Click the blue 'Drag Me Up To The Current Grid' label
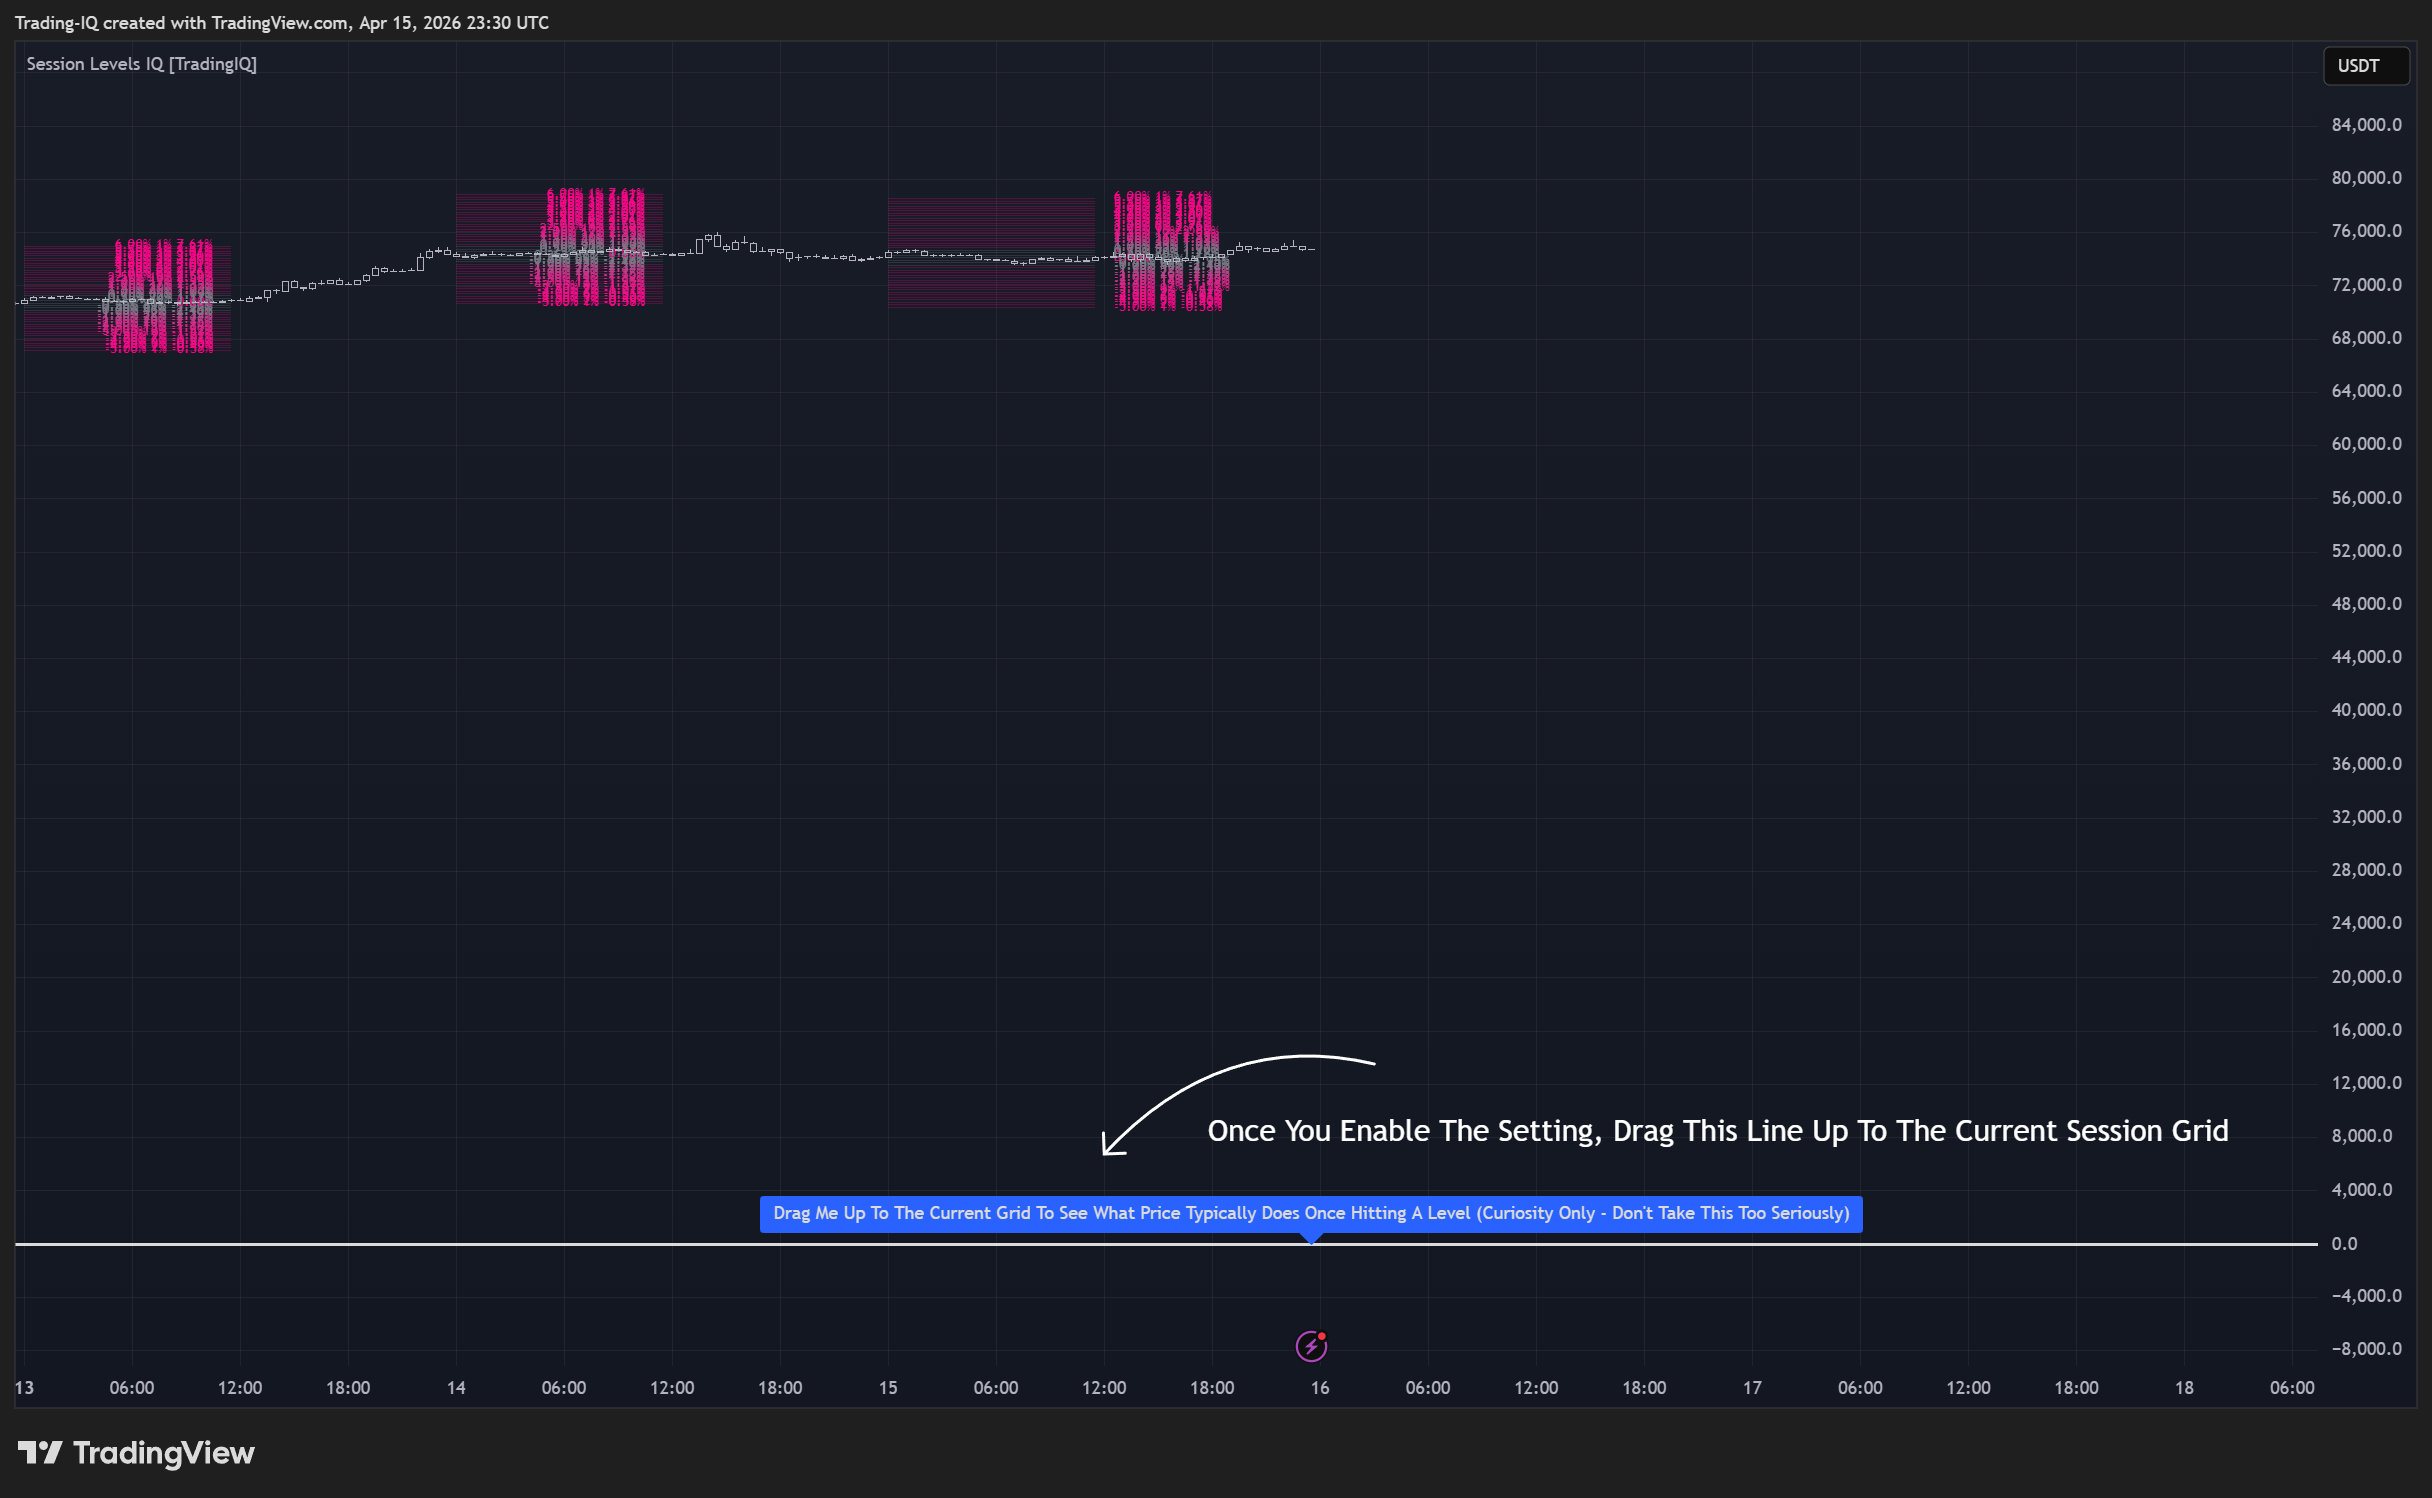This screenshot has height=1498, width=2432. point(1310,1213)
